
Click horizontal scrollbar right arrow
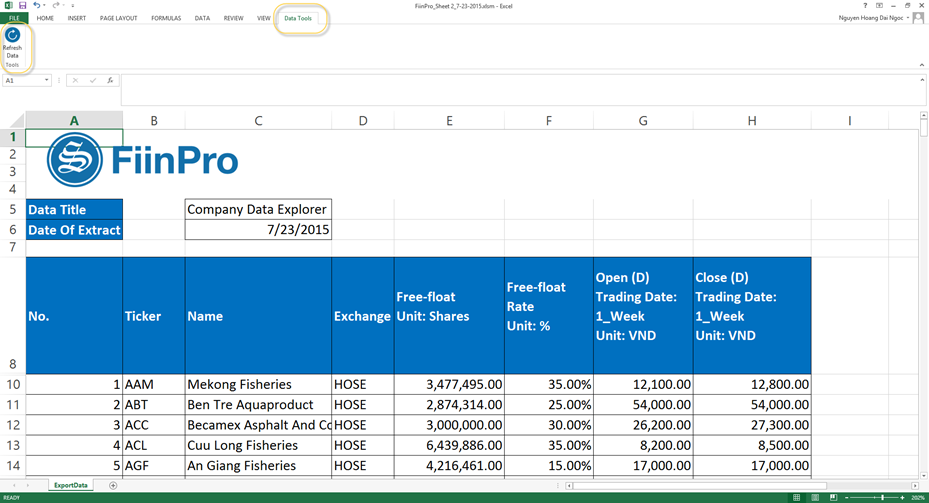[915, 486]
